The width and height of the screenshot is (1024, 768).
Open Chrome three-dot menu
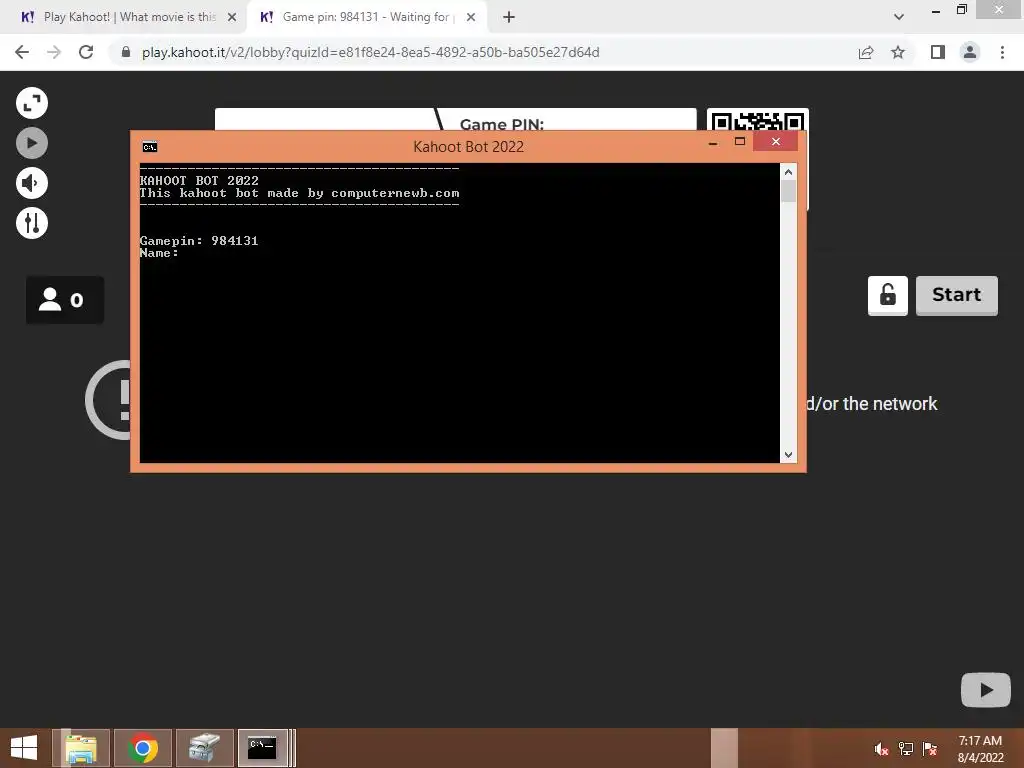tap(1002, 52)
